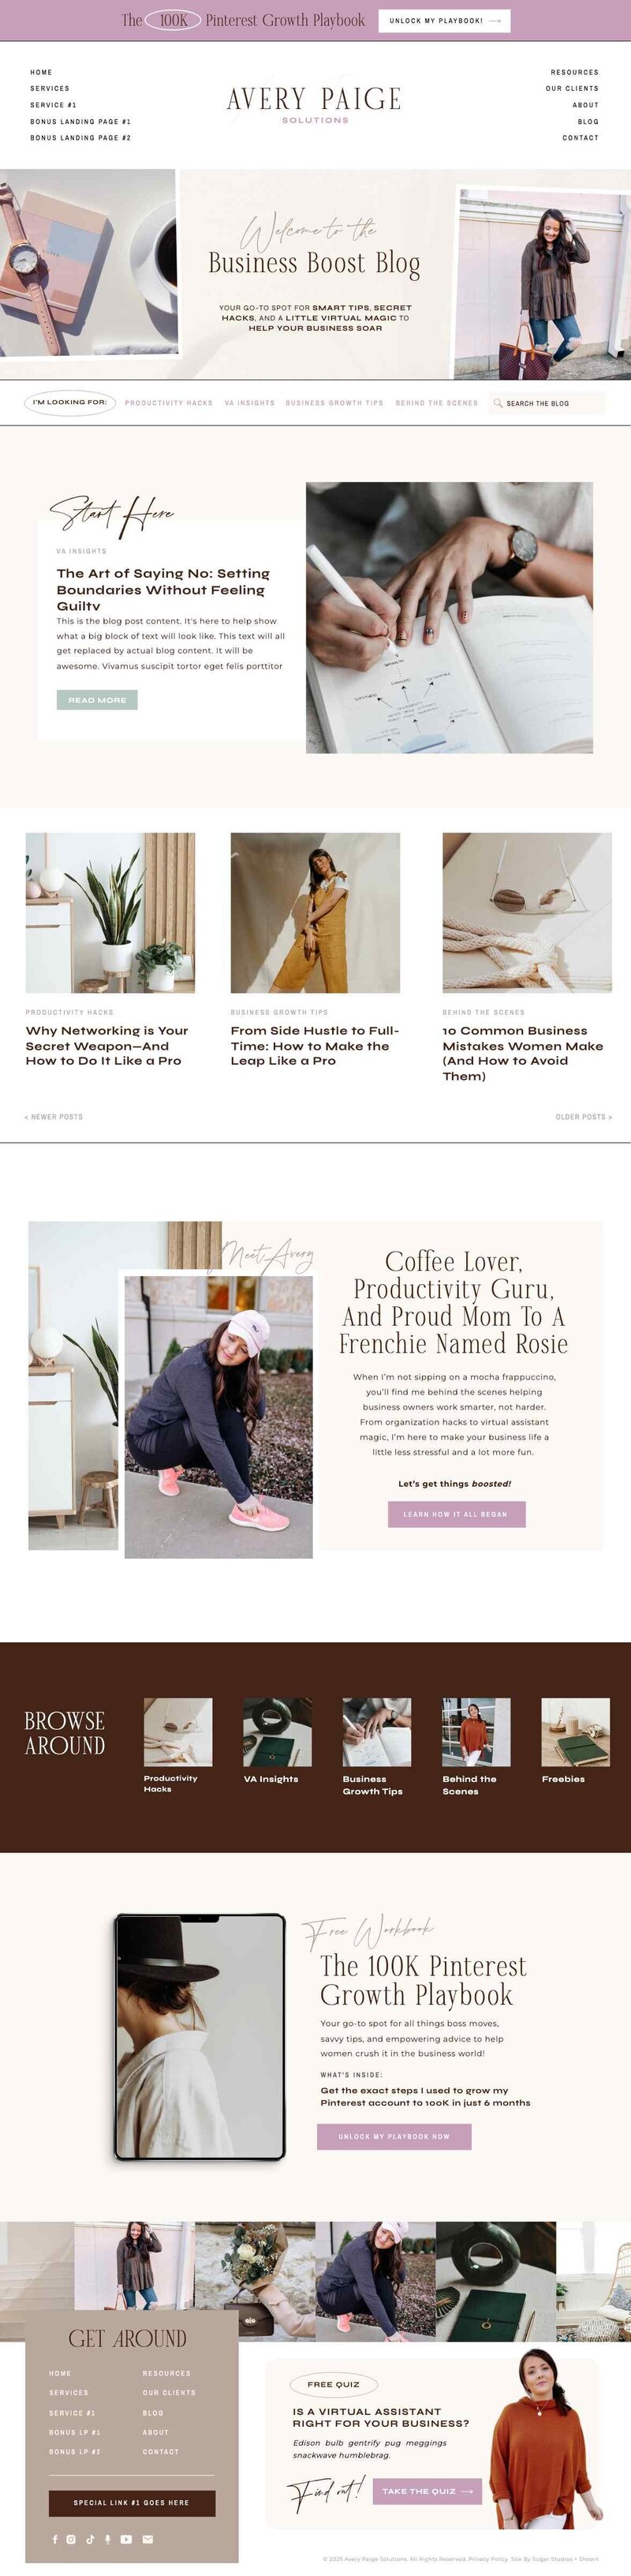Open the Why Networking is Your Secret Weapon post

tap(107, 1045)
